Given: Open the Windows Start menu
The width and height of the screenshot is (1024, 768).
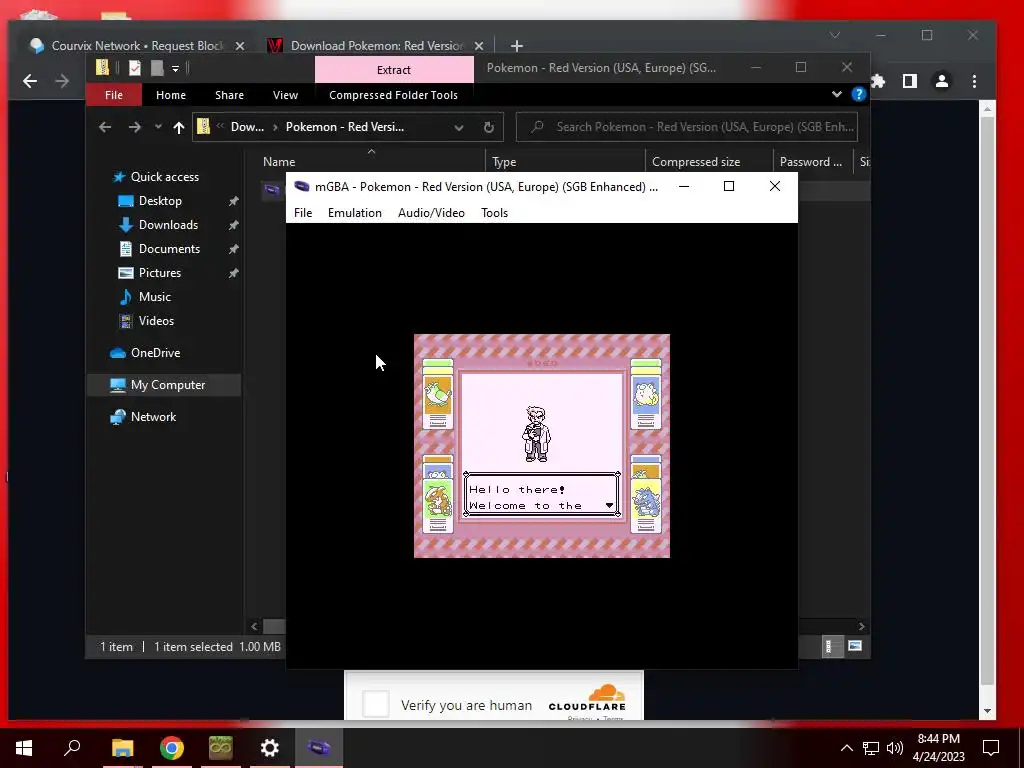Looking at the screenshot, I should click(24, 747).
